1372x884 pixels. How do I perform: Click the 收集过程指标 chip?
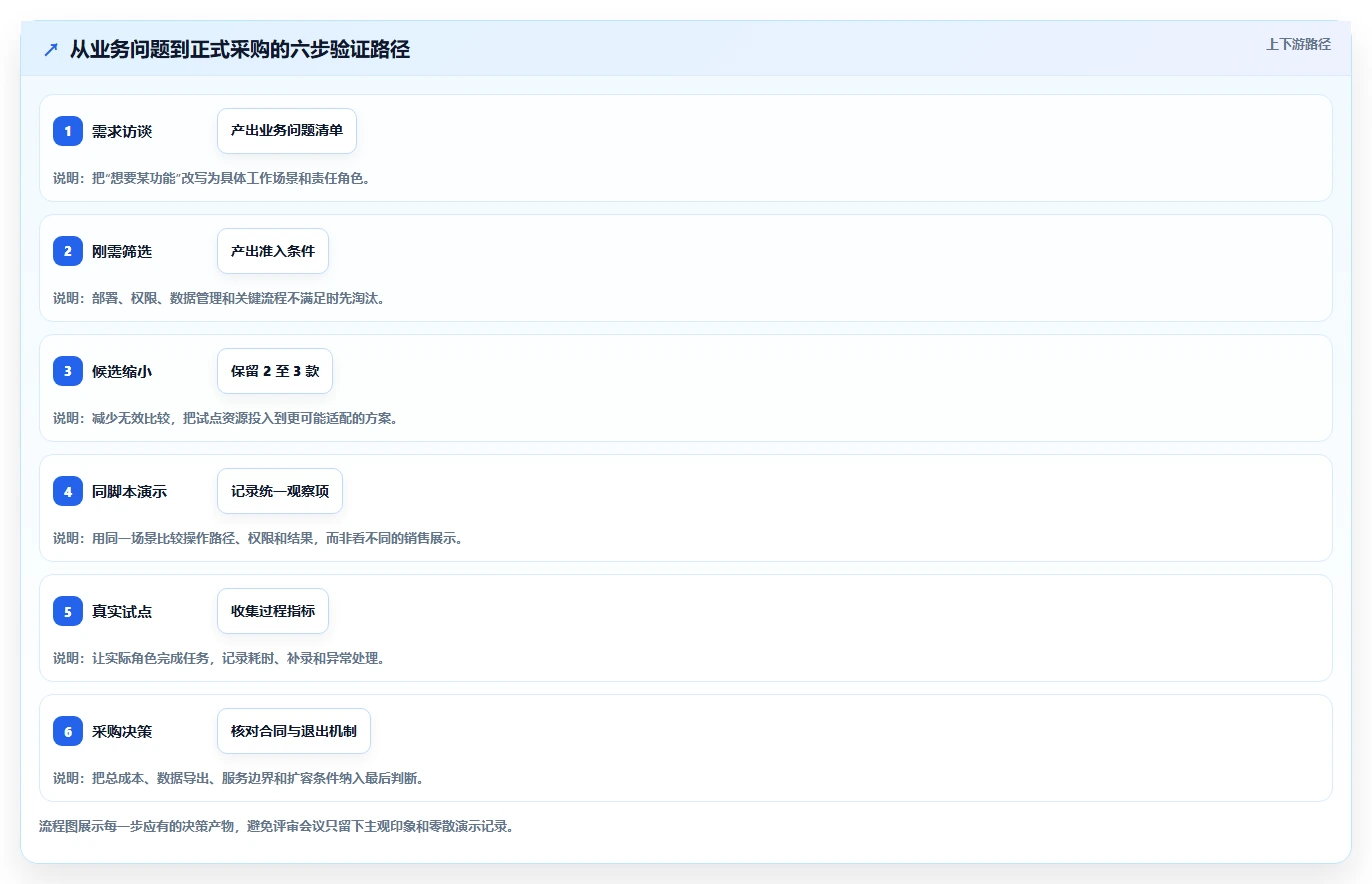pyautogui.click(x=273, y=611)
